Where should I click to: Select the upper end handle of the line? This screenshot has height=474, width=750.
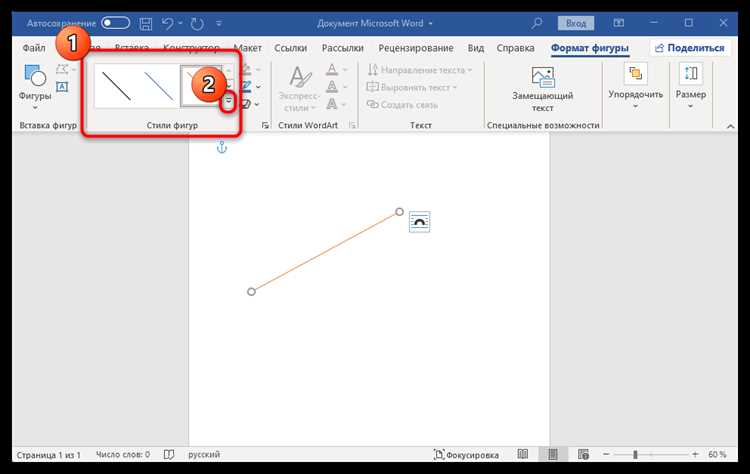click(x=399, y=211)
